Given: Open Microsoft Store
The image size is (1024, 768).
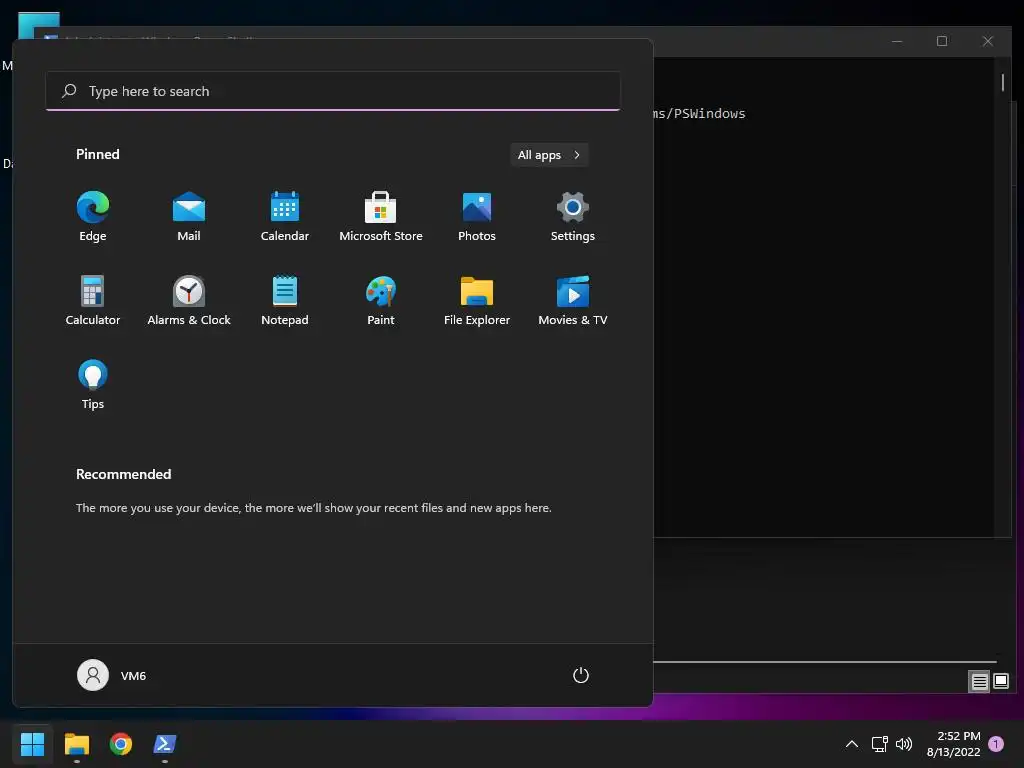Looking at the screenshot, I should pyautogui.click(x=381, y=217).
